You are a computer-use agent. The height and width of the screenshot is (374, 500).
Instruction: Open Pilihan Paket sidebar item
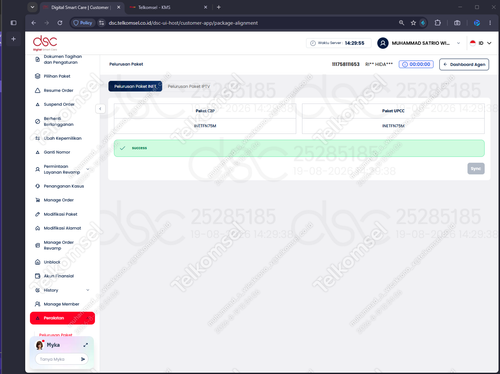[x=57, y=76]
